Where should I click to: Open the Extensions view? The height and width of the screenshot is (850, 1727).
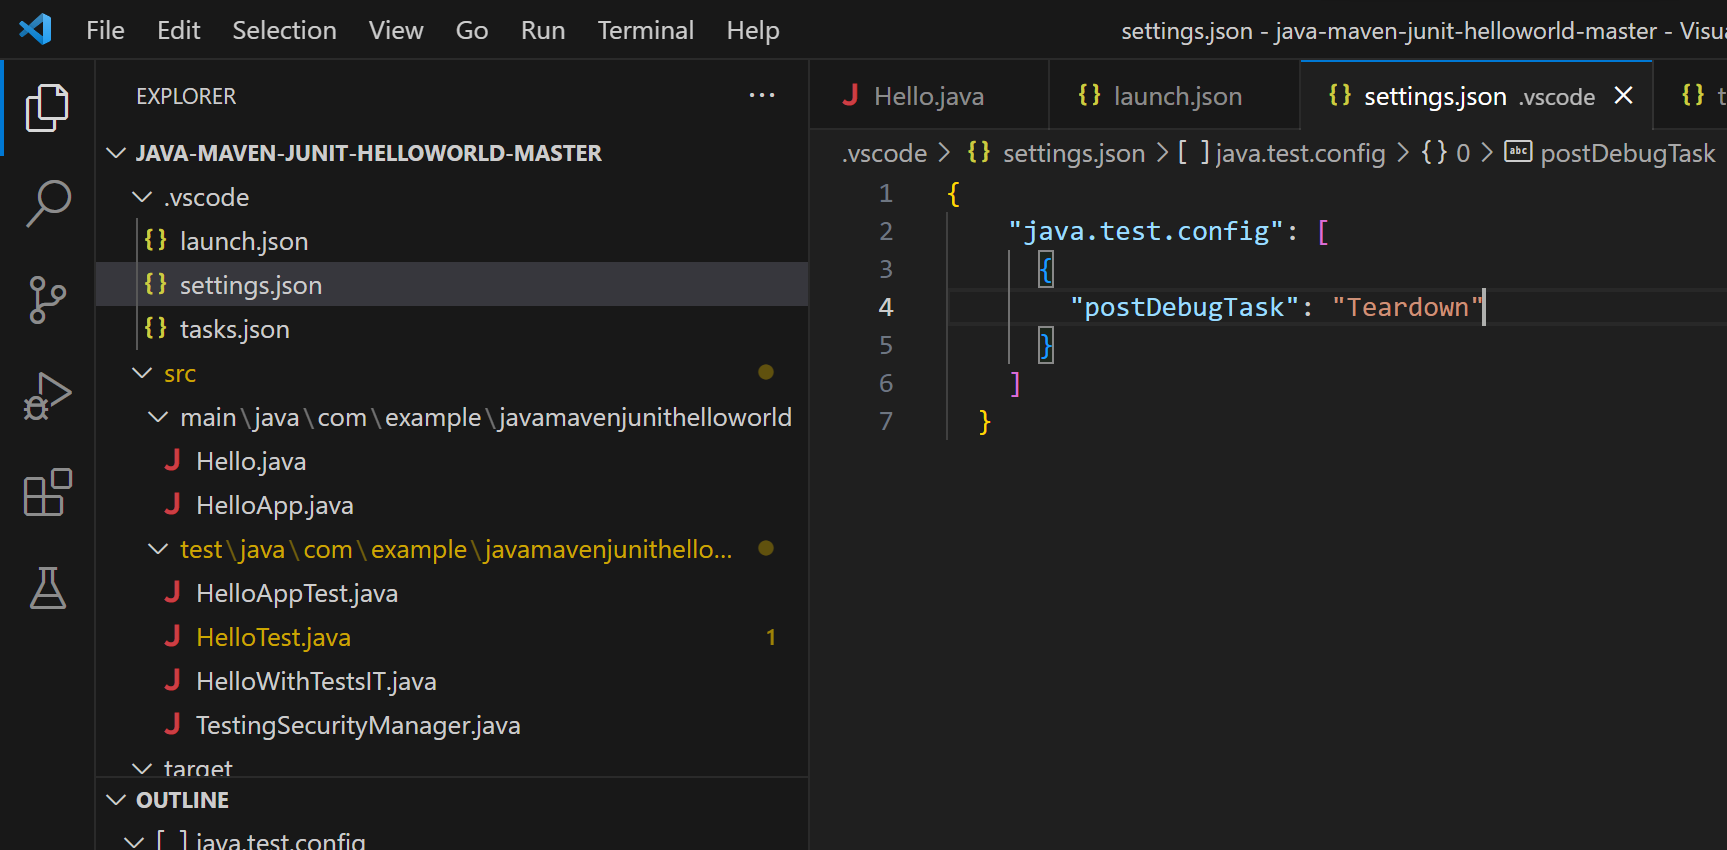pos(47,492)
